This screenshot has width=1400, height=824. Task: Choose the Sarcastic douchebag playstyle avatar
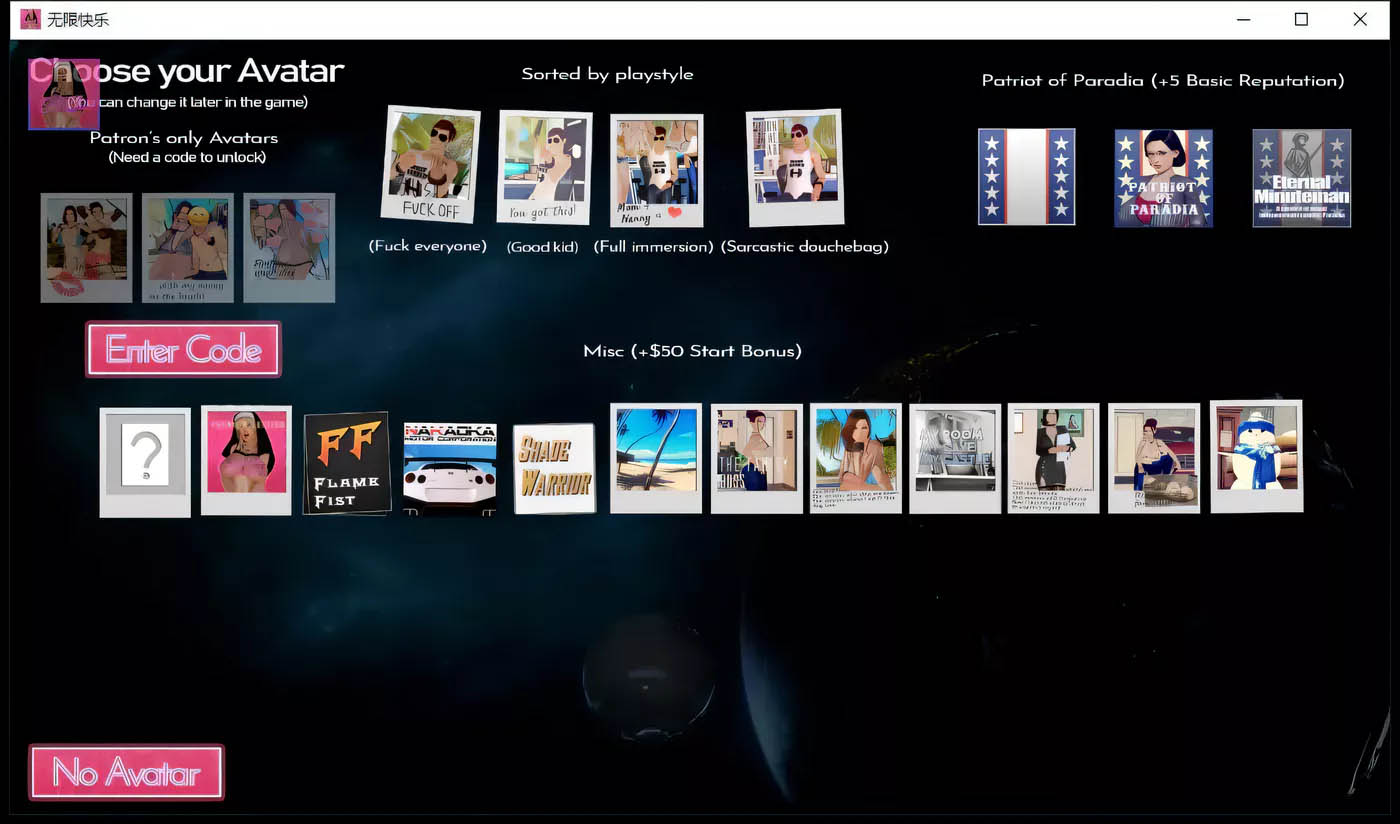(x=794, y=167)
